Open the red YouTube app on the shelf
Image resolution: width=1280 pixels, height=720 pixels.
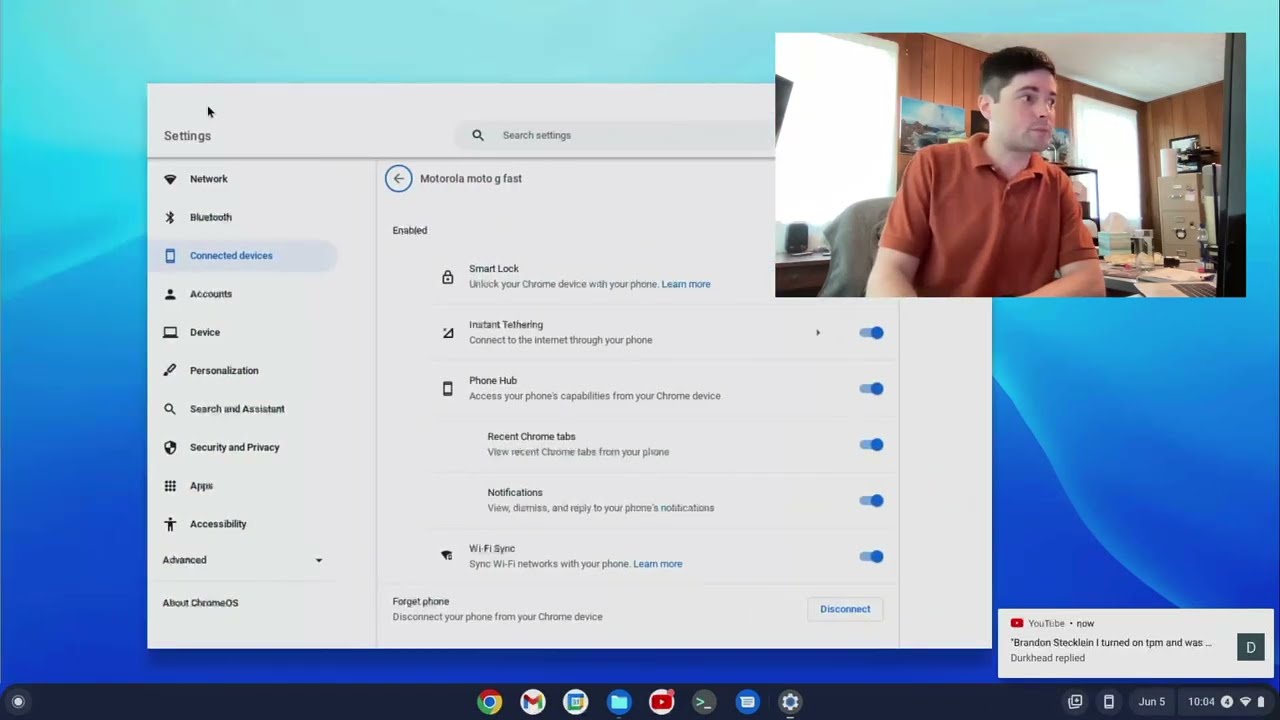click(662, 702)
